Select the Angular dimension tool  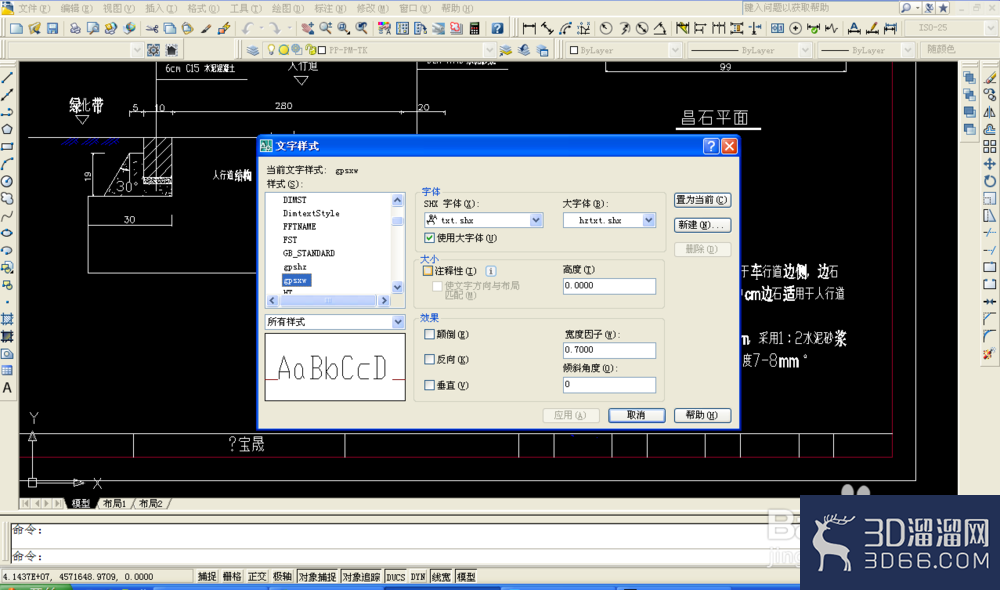pyautogui.click(x=660, y=28)
